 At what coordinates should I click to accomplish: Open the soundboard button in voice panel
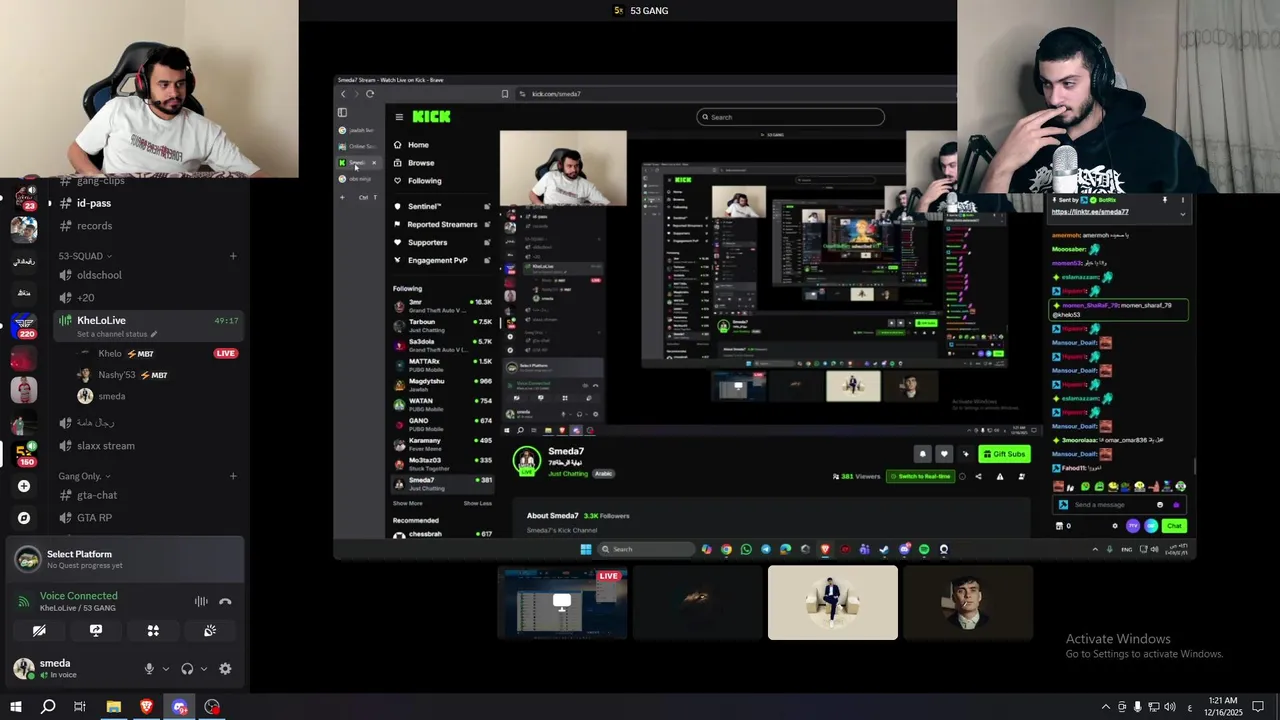click(x=210, y=631)
